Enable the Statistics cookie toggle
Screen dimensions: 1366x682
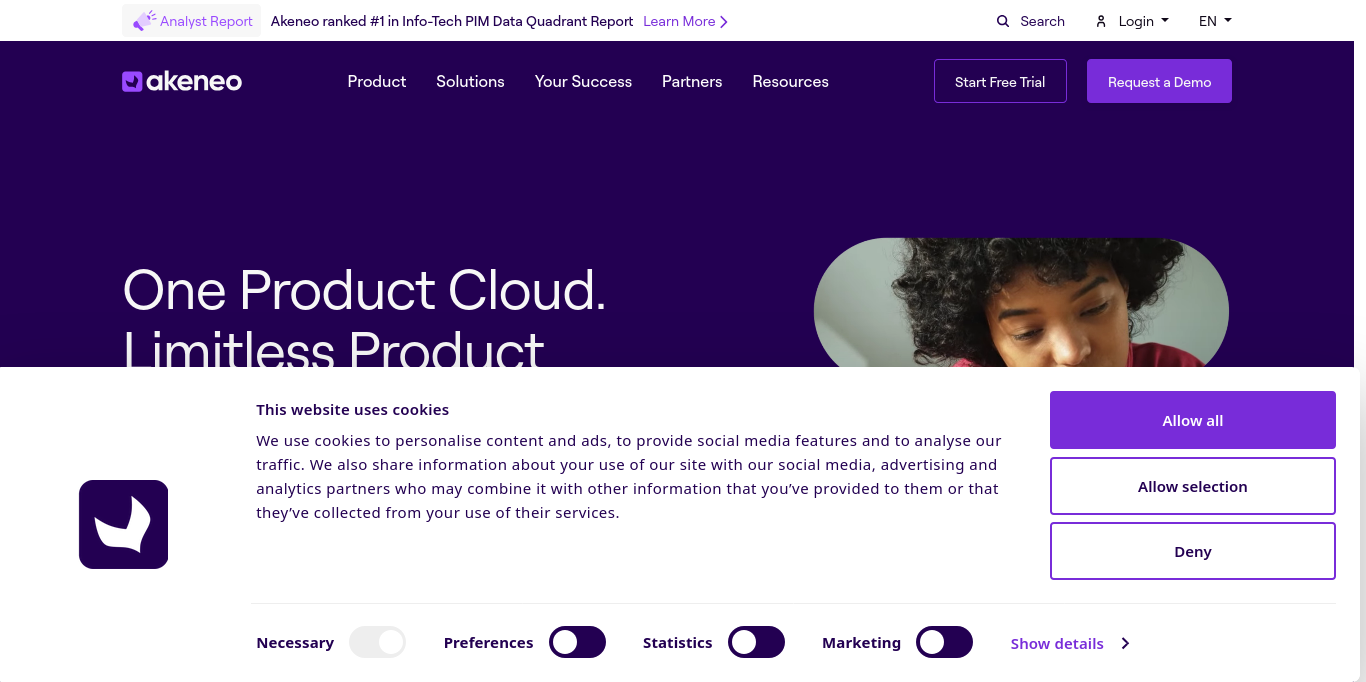[756, 642]
